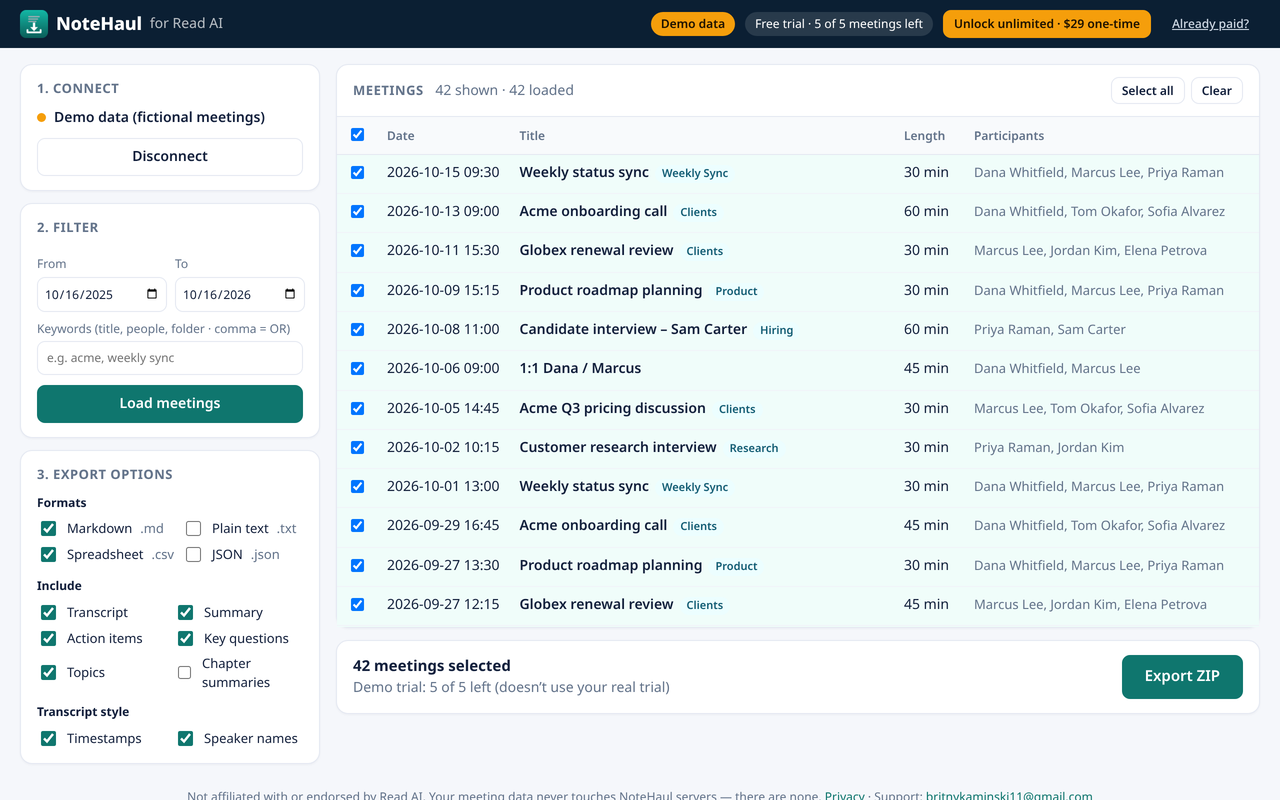Image resolution: width=1280 pixels, height=800 pixels.
Task: Click Load meetings
Action: (170, 404)
